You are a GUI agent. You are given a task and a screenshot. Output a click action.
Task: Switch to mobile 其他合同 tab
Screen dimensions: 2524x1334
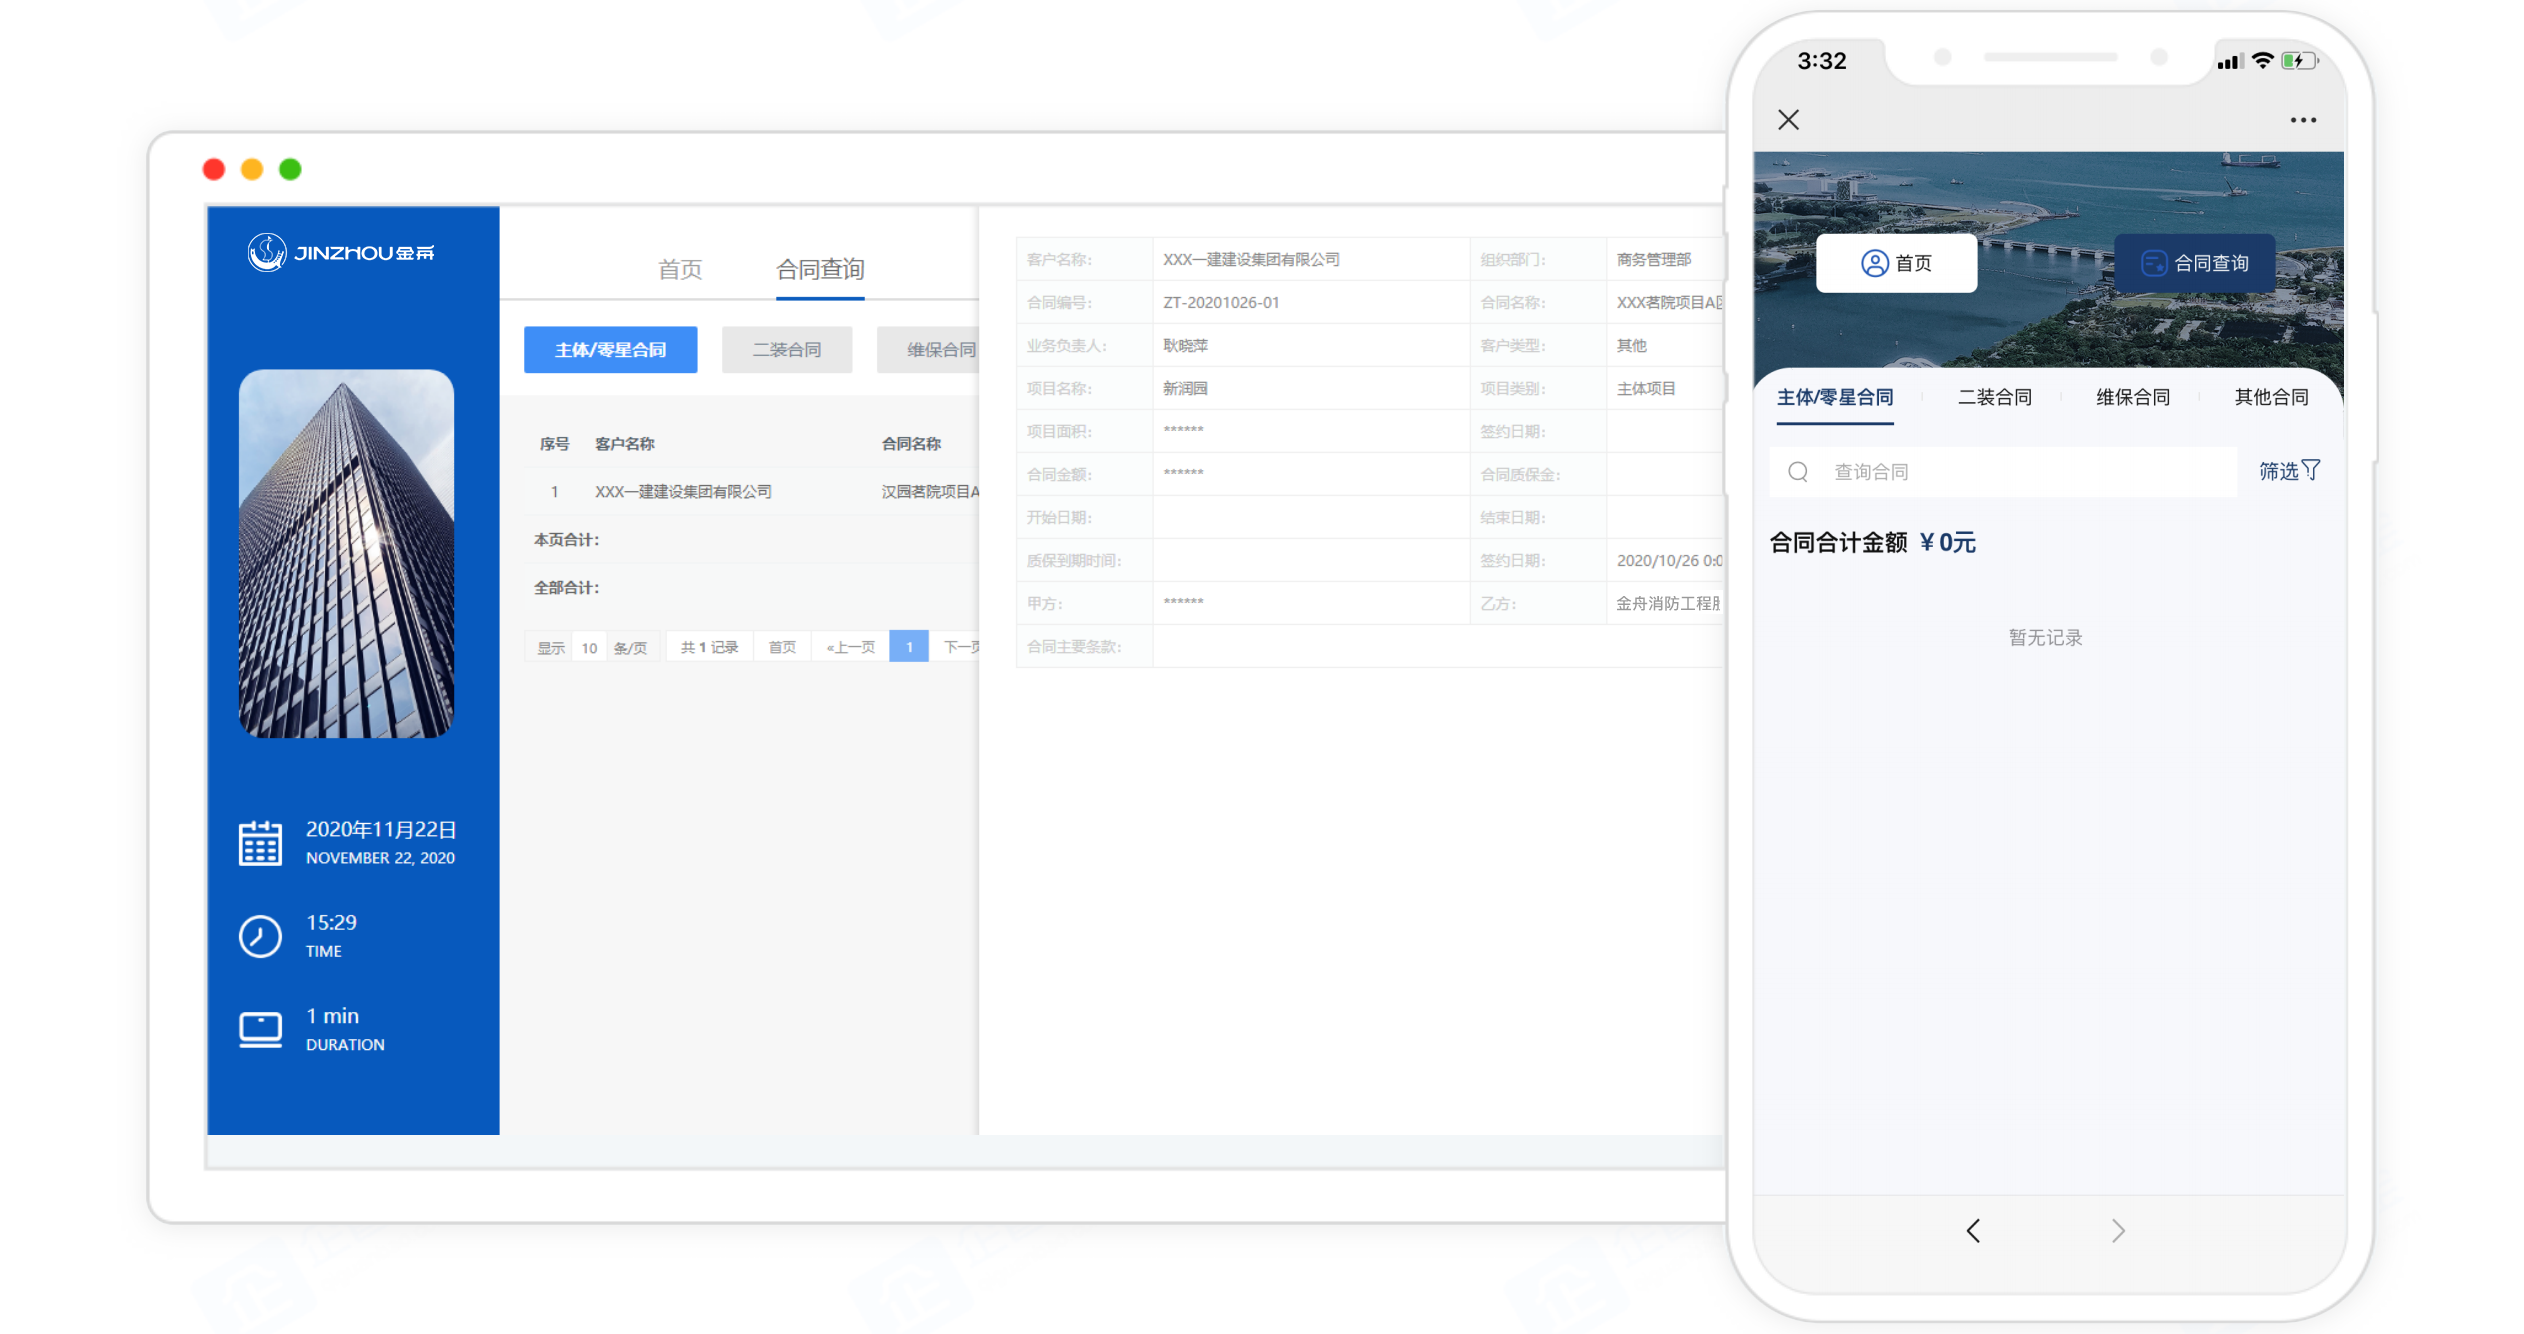(2271, 397)
